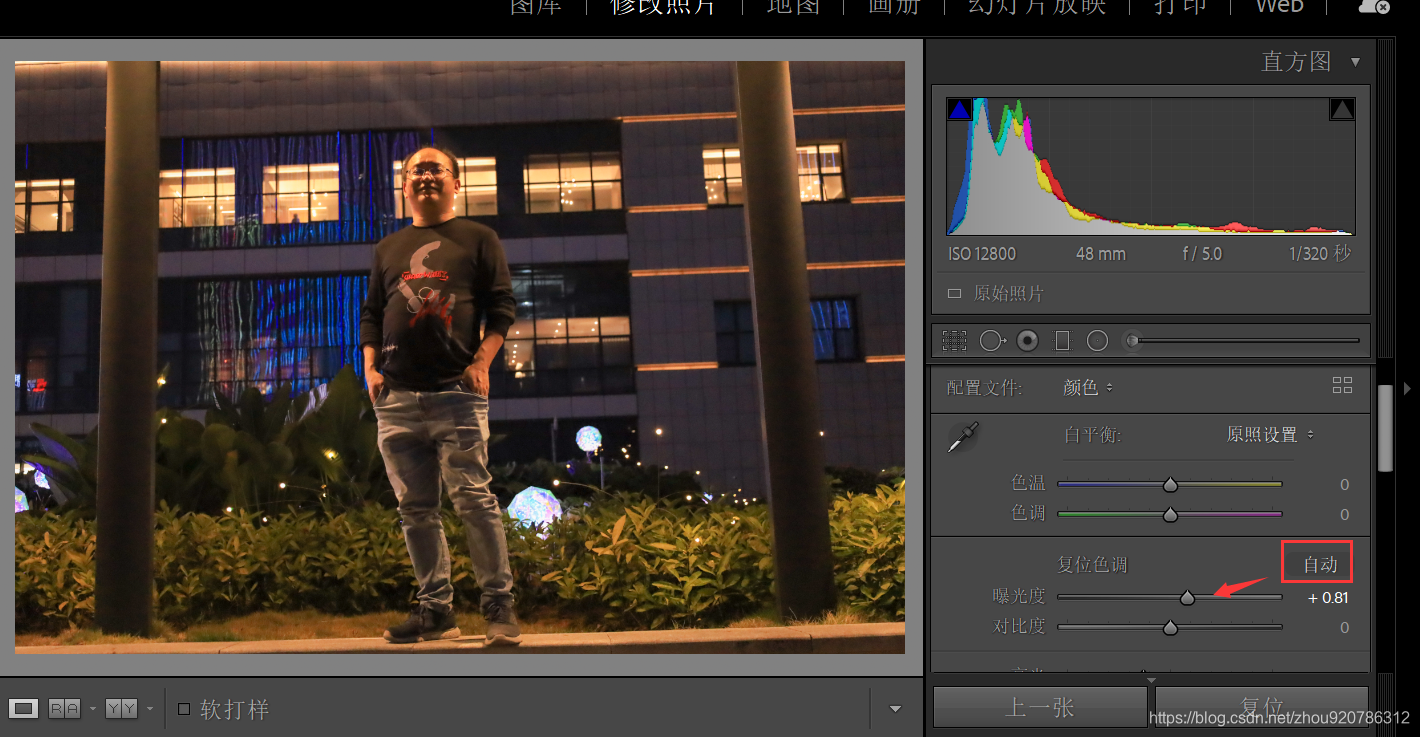Open dropdown arrow beside RA view
The height and width of the screenshot is (737, 1420).
[x=92, y=709]
